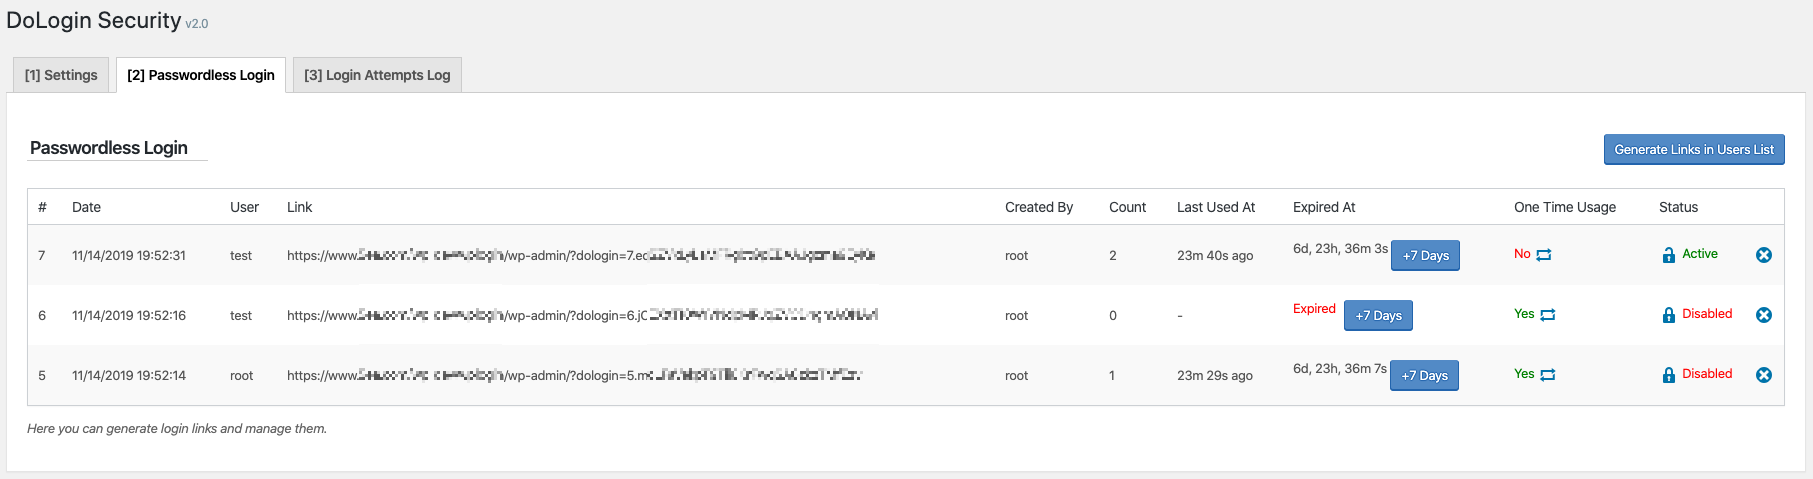The image size is (1813, 479).
Task: Toggle one time usage icon in row 7
Action: point(1544,255)
